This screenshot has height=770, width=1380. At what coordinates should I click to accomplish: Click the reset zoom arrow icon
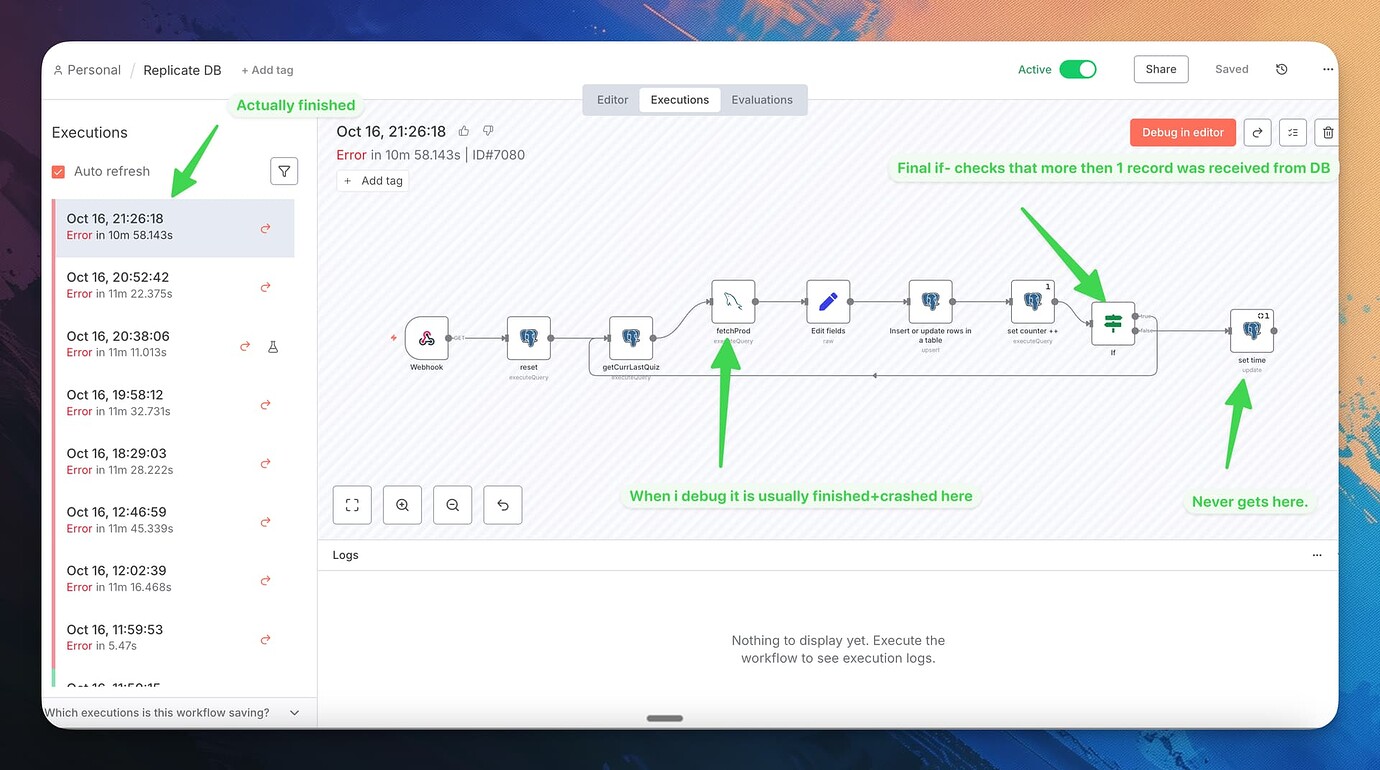(502, 505)
